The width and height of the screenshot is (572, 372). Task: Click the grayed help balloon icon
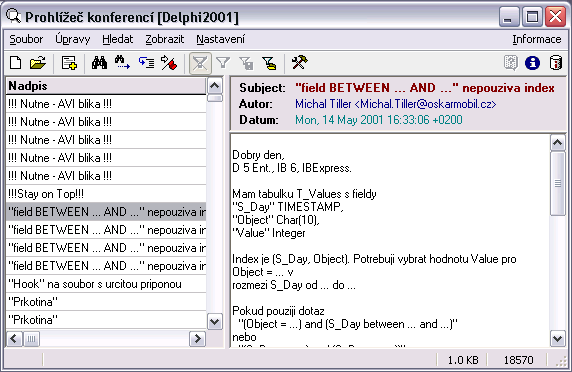(x=511, y=63)
